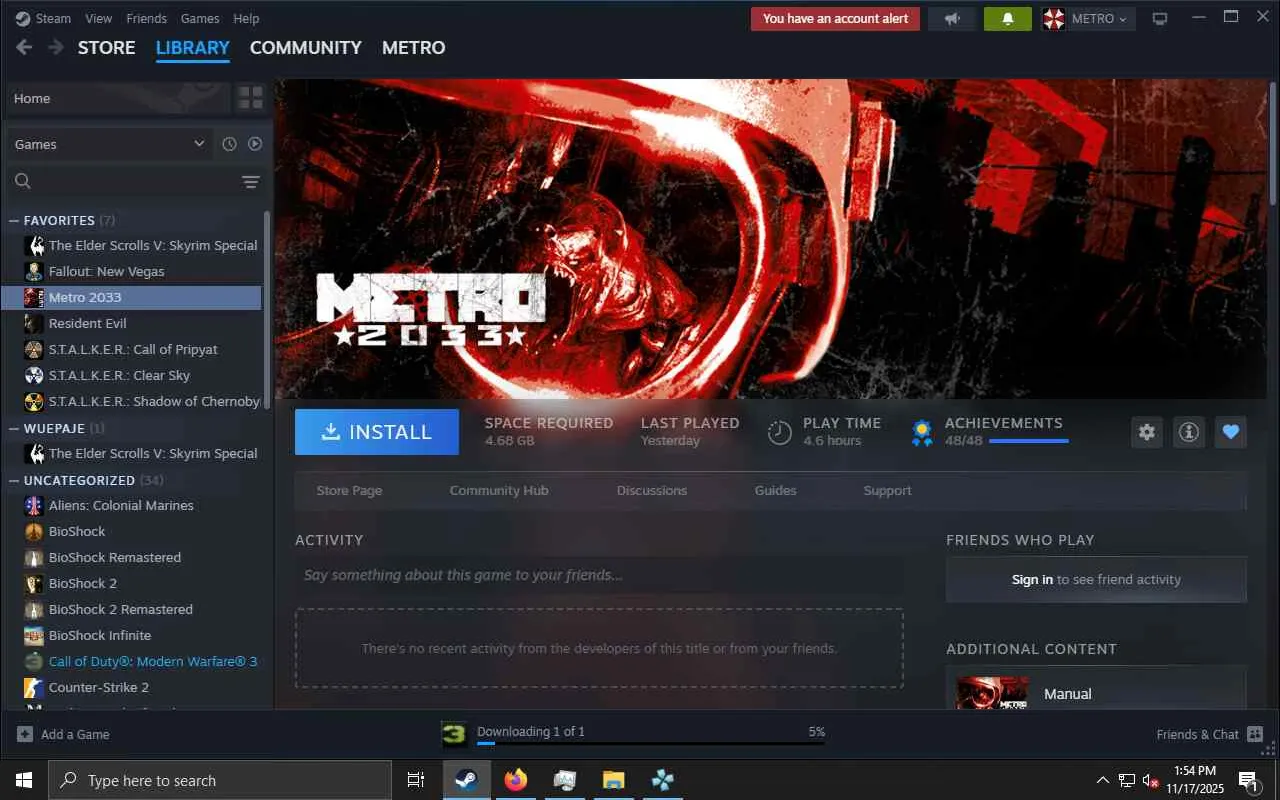This screenshot has height=800, width=1280.
Task: Open advanced filter options icon
Action: click(250, 181)
